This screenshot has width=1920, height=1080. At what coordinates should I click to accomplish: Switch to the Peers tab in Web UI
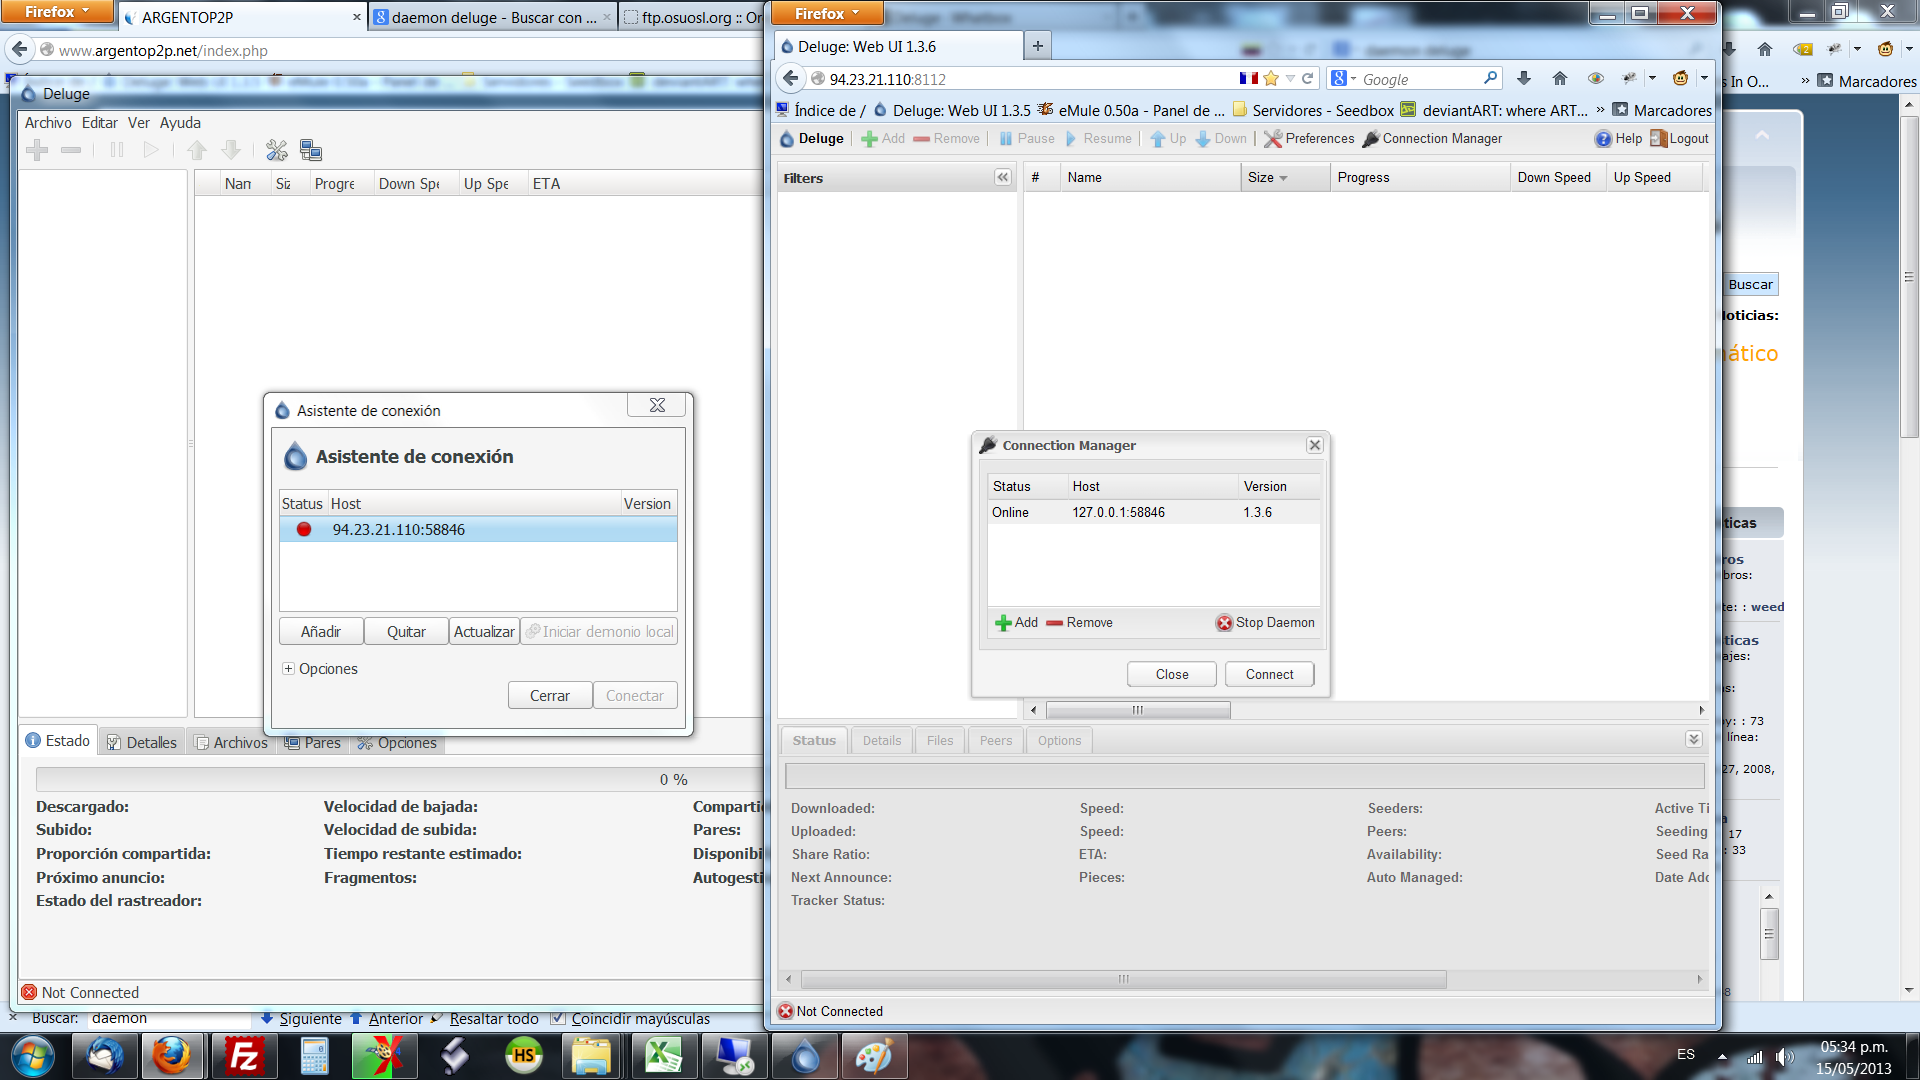(996, 740)
